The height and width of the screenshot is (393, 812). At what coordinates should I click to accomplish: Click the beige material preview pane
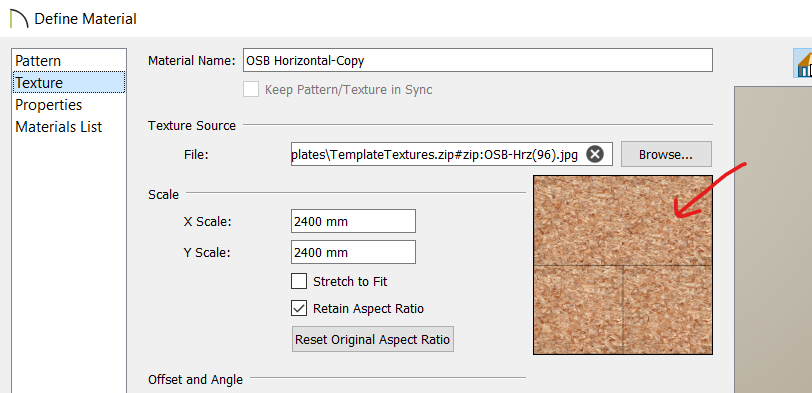tap(773, 240)
